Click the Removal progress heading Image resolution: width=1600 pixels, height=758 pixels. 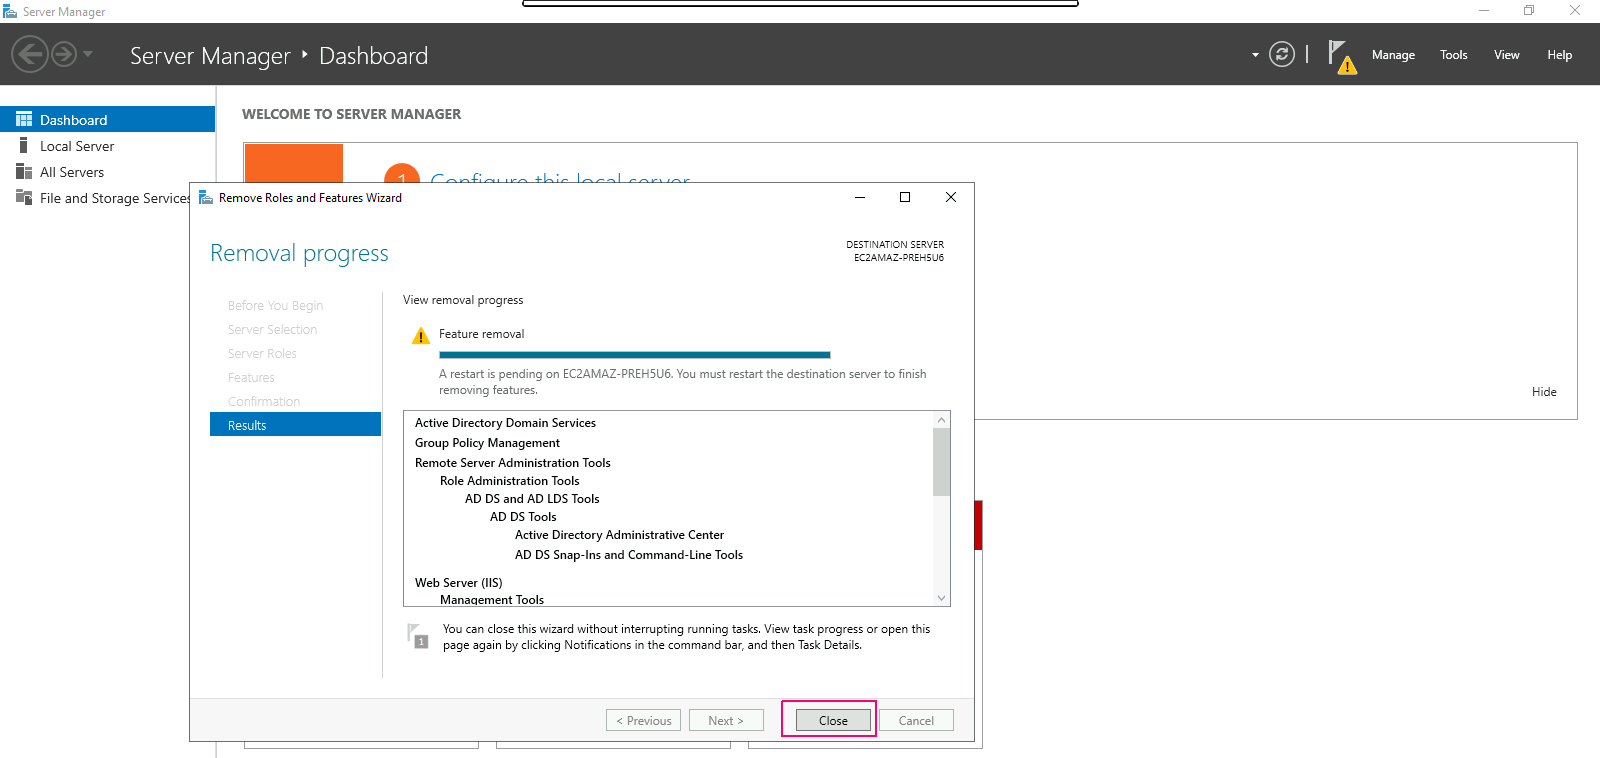point(299,254)
